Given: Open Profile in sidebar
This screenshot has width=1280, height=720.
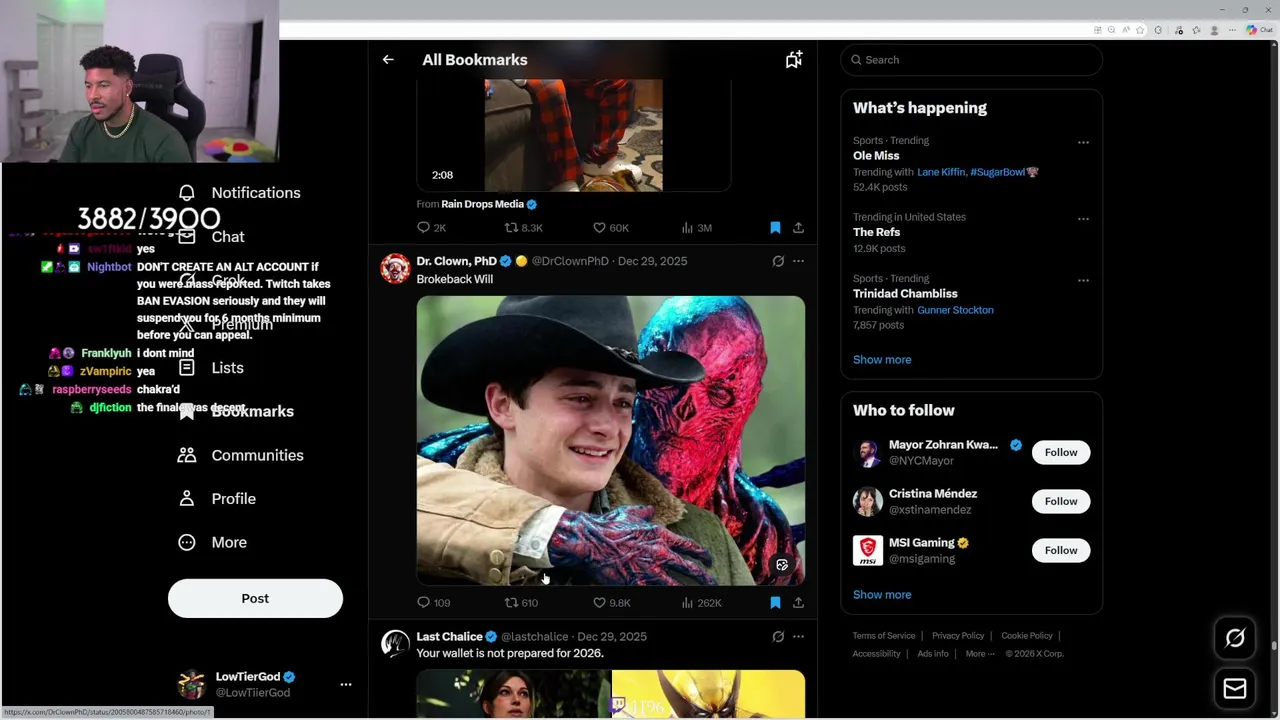Looking at the screenshot, I should pyautogui.click(x=217, y=499).
